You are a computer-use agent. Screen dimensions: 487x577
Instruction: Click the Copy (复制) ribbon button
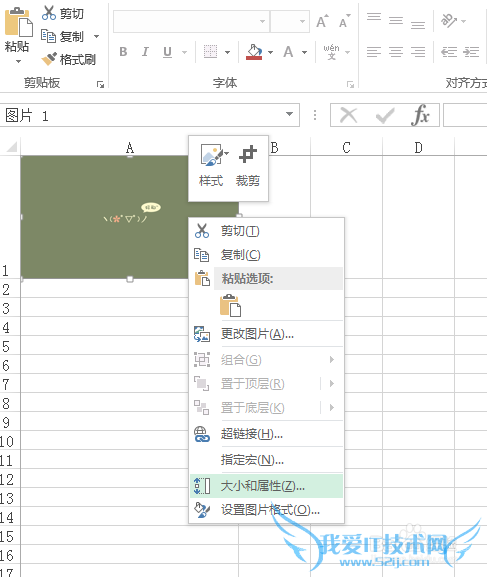[x=63, y=36]
